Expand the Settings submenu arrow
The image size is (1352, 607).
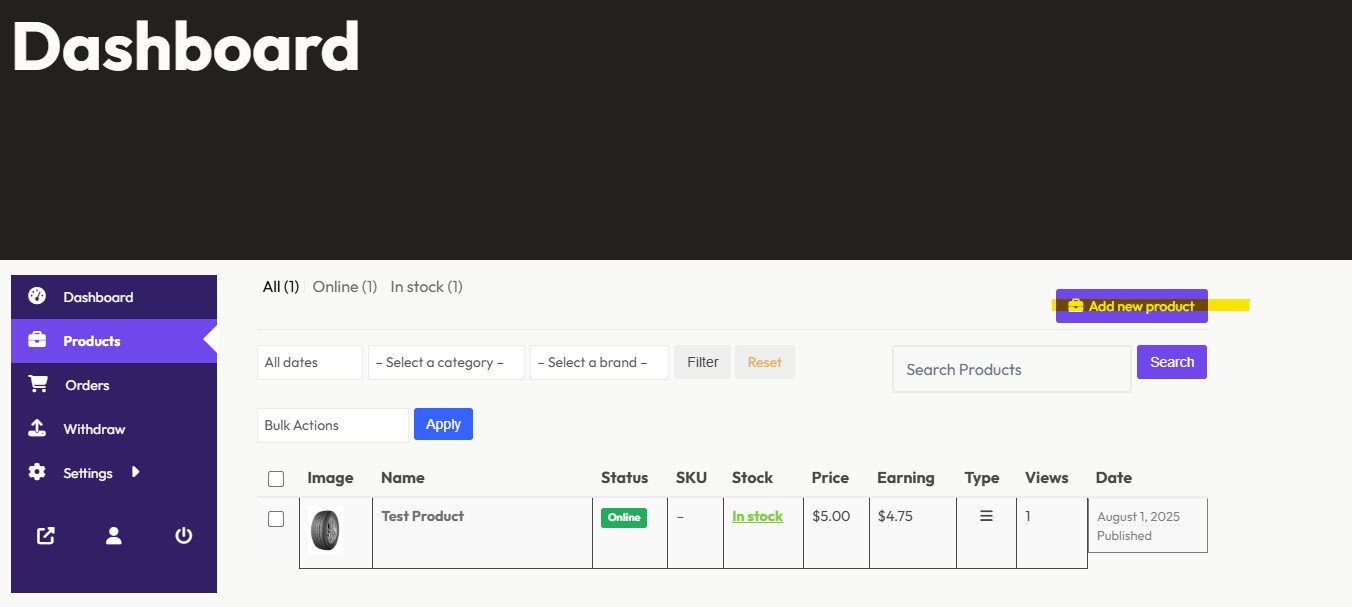pos(136,472)
